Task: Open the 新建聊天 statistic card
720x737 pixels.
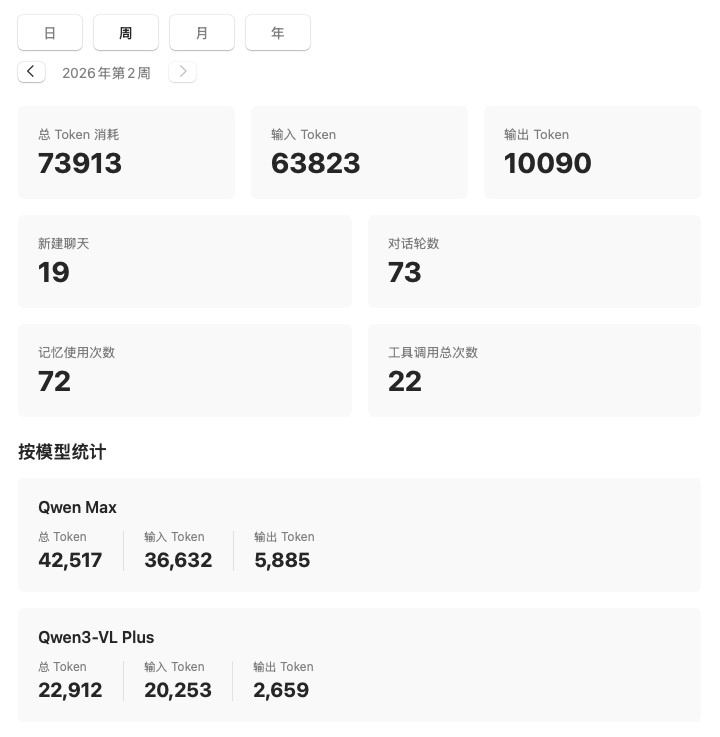Action: [185, 261]
